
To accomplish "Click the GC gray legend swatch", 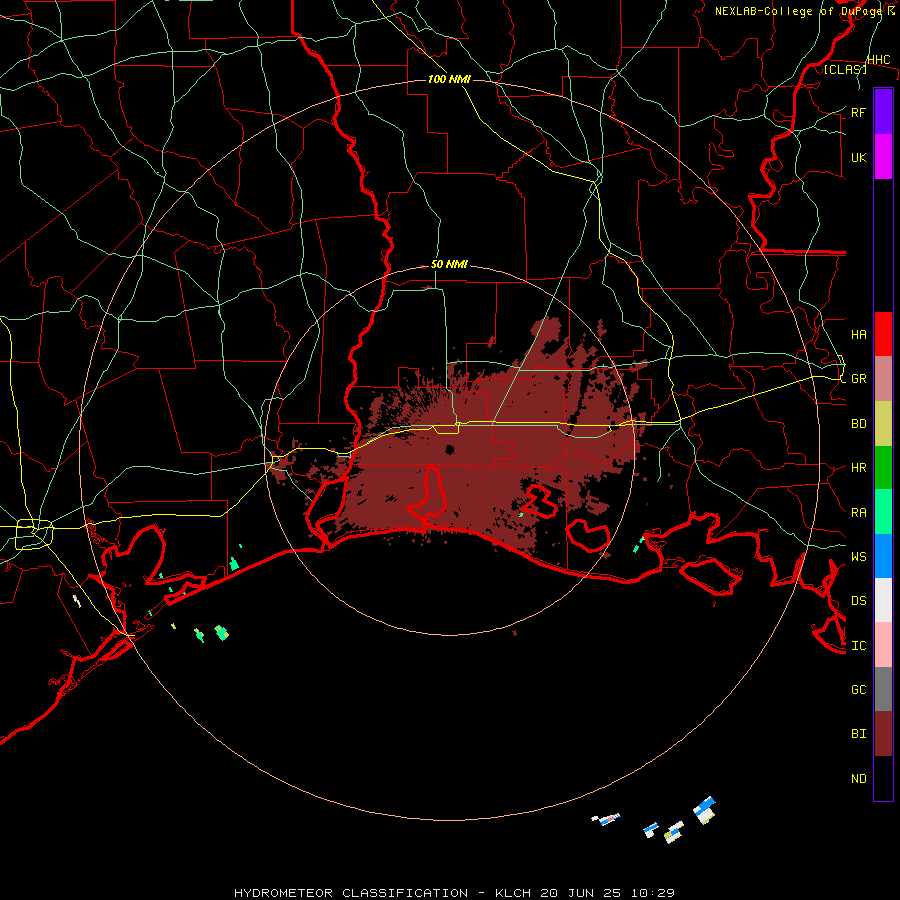I will [883, 689].
